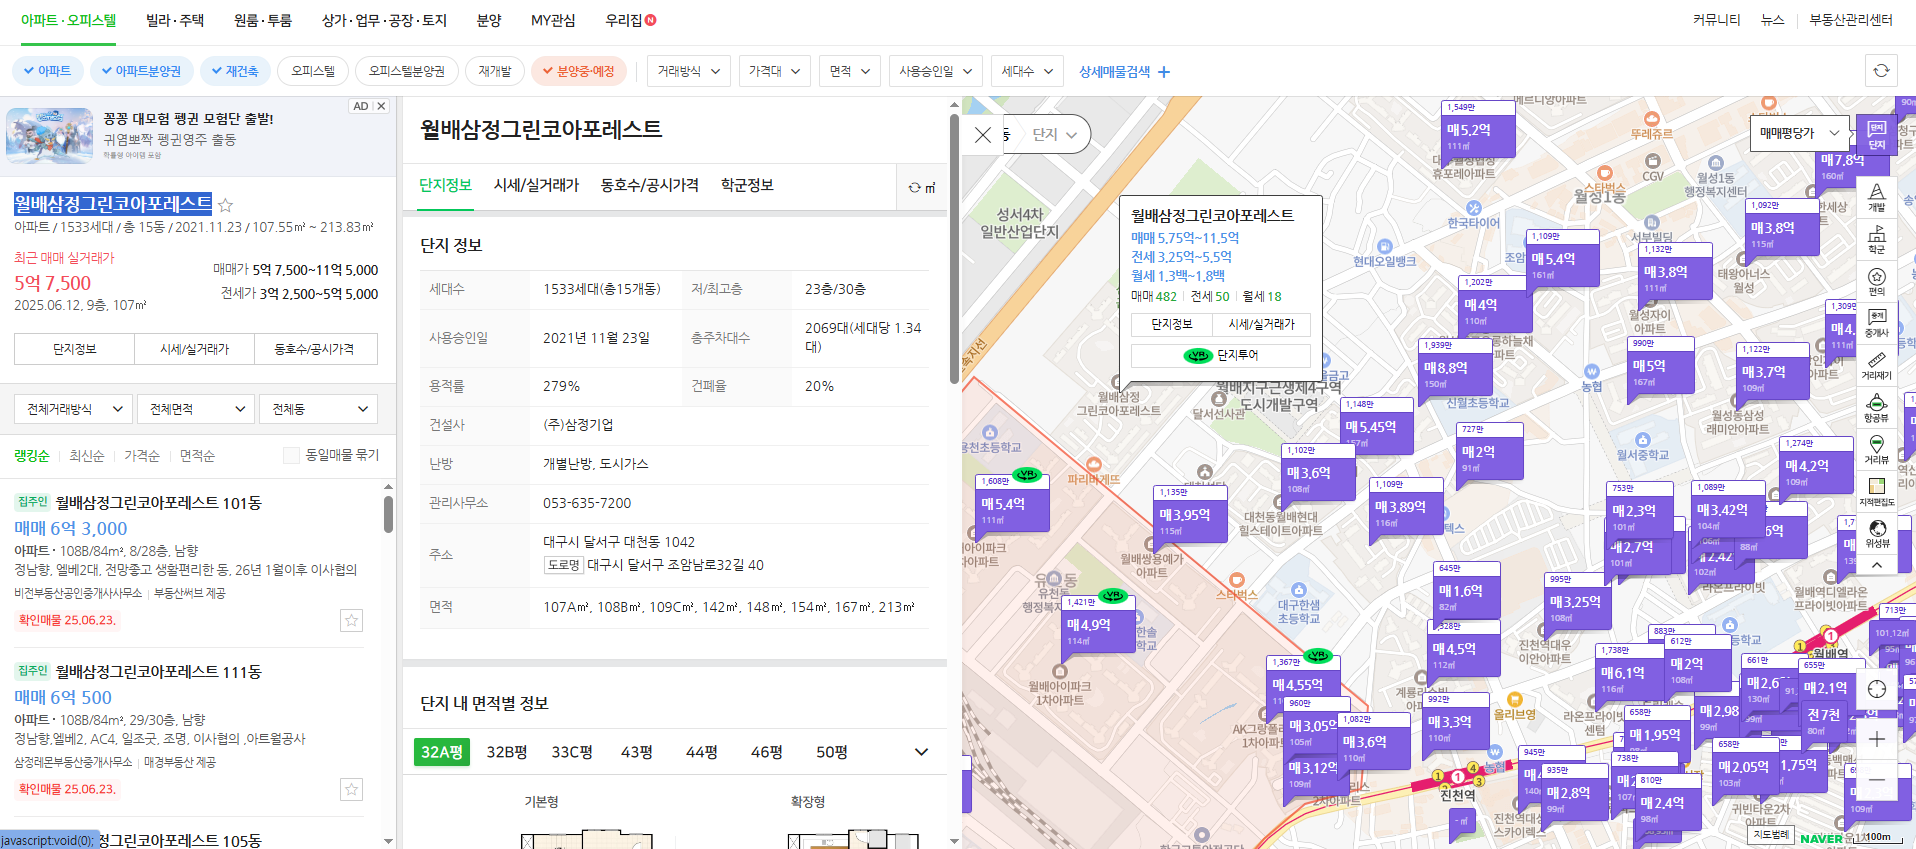Toggle the 단지 complex map layer

1876,135
